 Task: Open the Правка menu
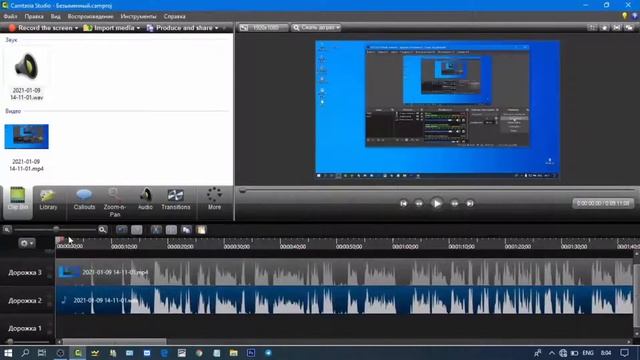[34, 16]
